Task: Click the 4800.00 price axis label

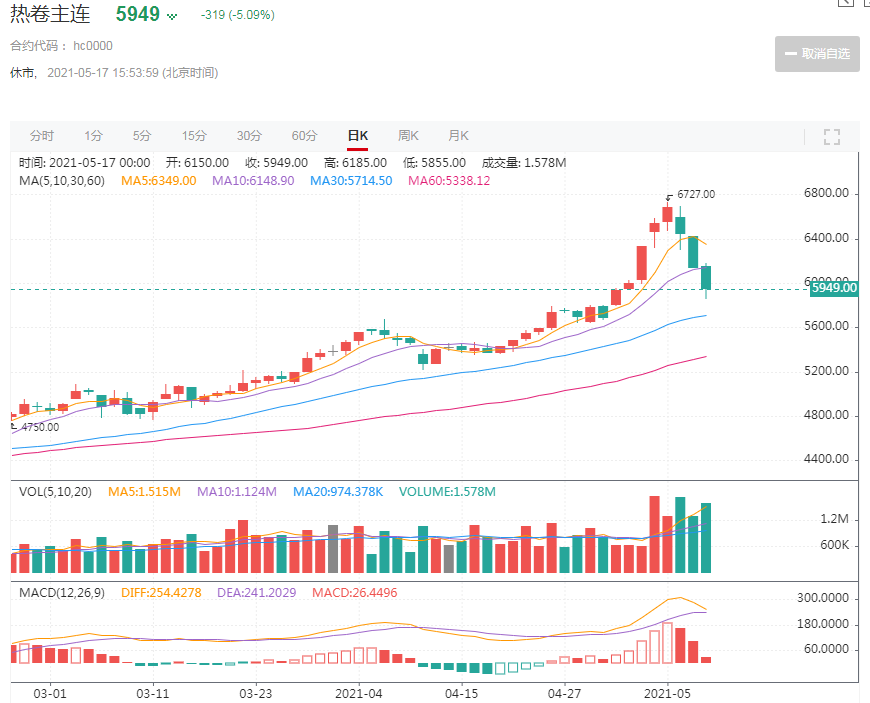Action: click(x=826, y=416)
